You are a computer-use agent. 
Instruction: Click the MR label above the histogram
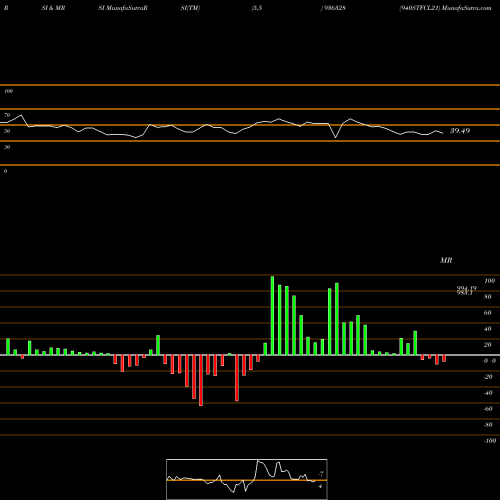coord(446,260)
